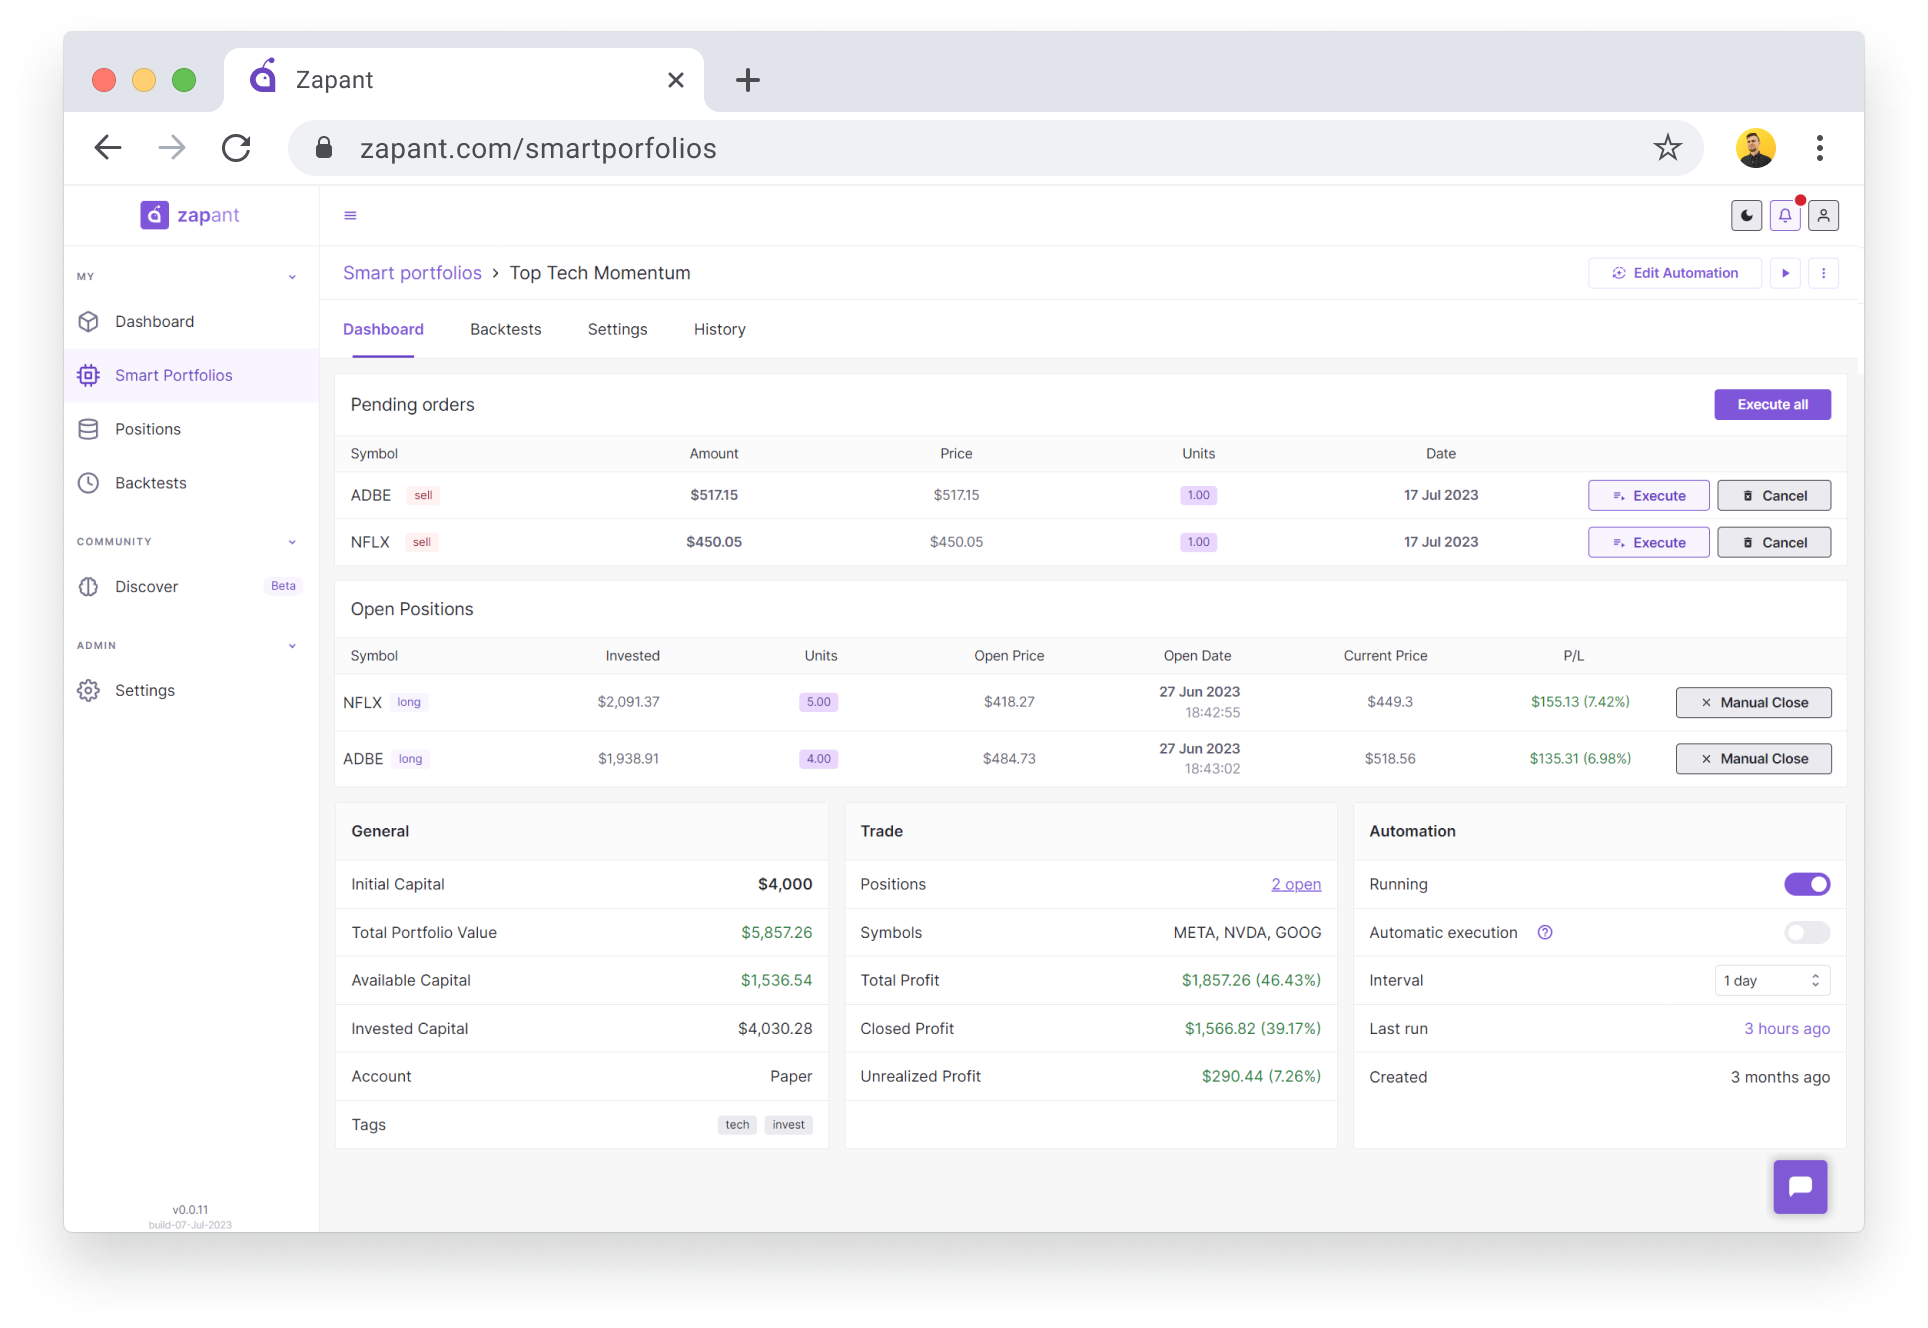
Task: Click the Edit Automation button
Action: 1674,273
